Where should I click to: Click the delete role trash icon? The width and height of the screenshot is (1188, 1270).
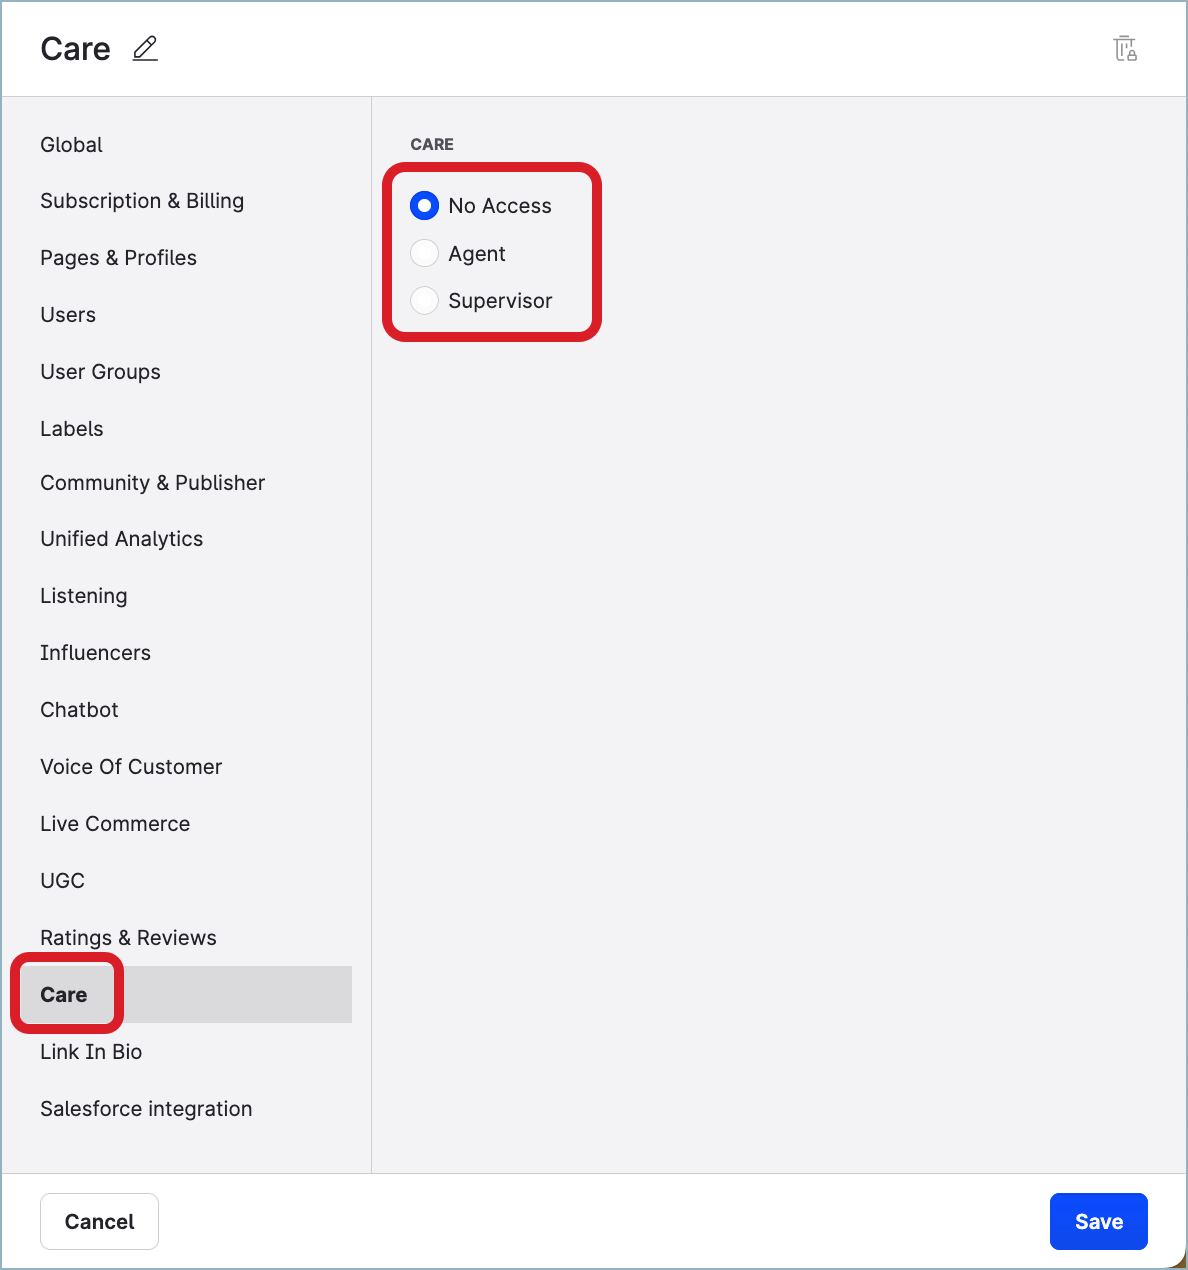pos(1125,48)
